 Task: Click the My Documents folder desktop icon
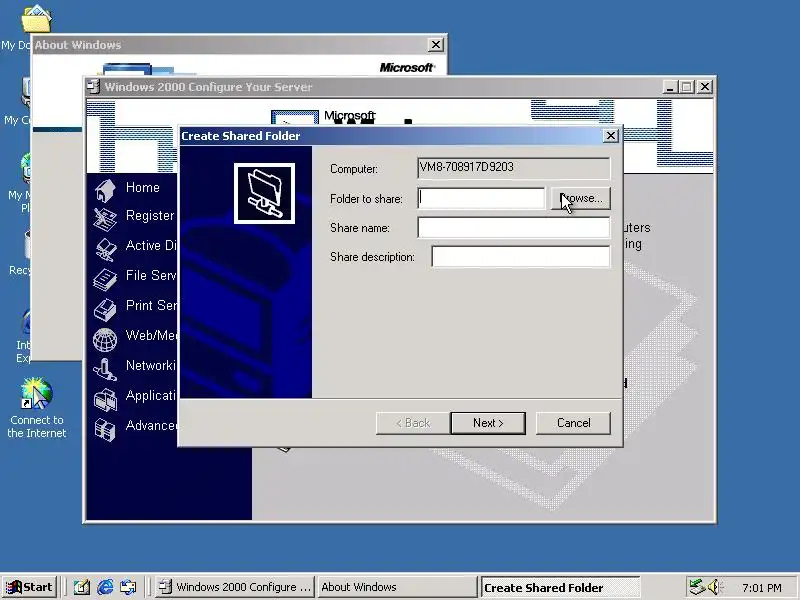pos(36,18)
